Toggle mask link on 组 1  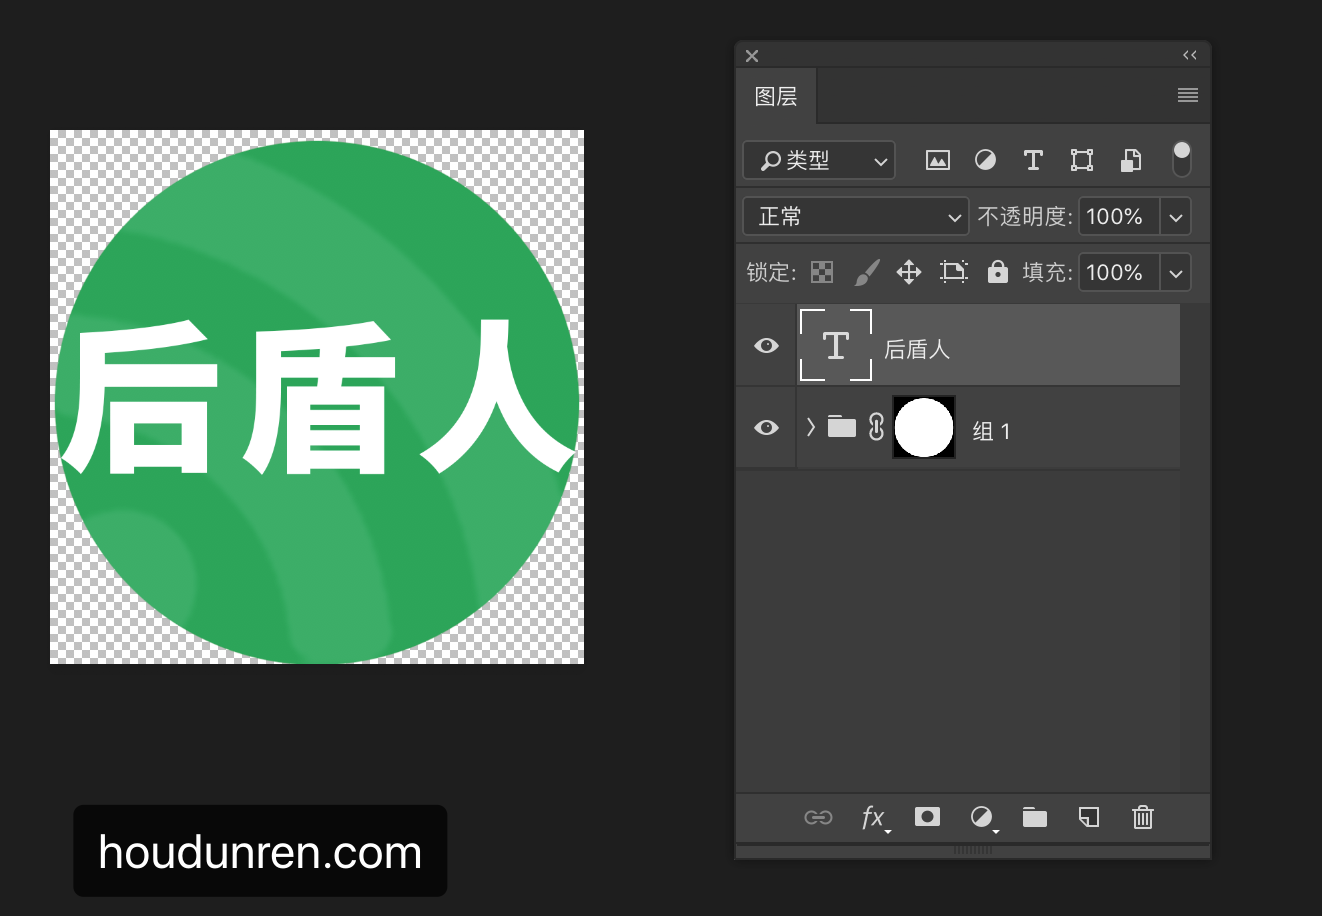(876, 427)
